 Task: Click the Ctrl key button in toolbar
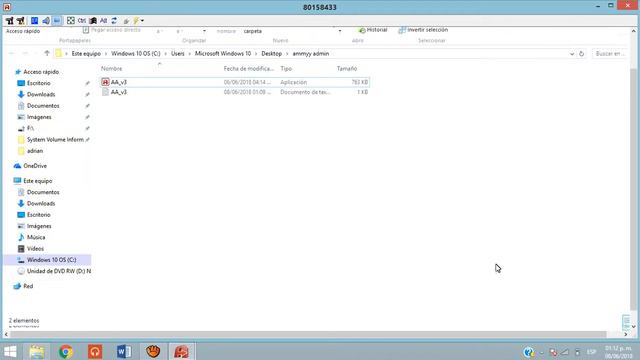coord(82,20)
